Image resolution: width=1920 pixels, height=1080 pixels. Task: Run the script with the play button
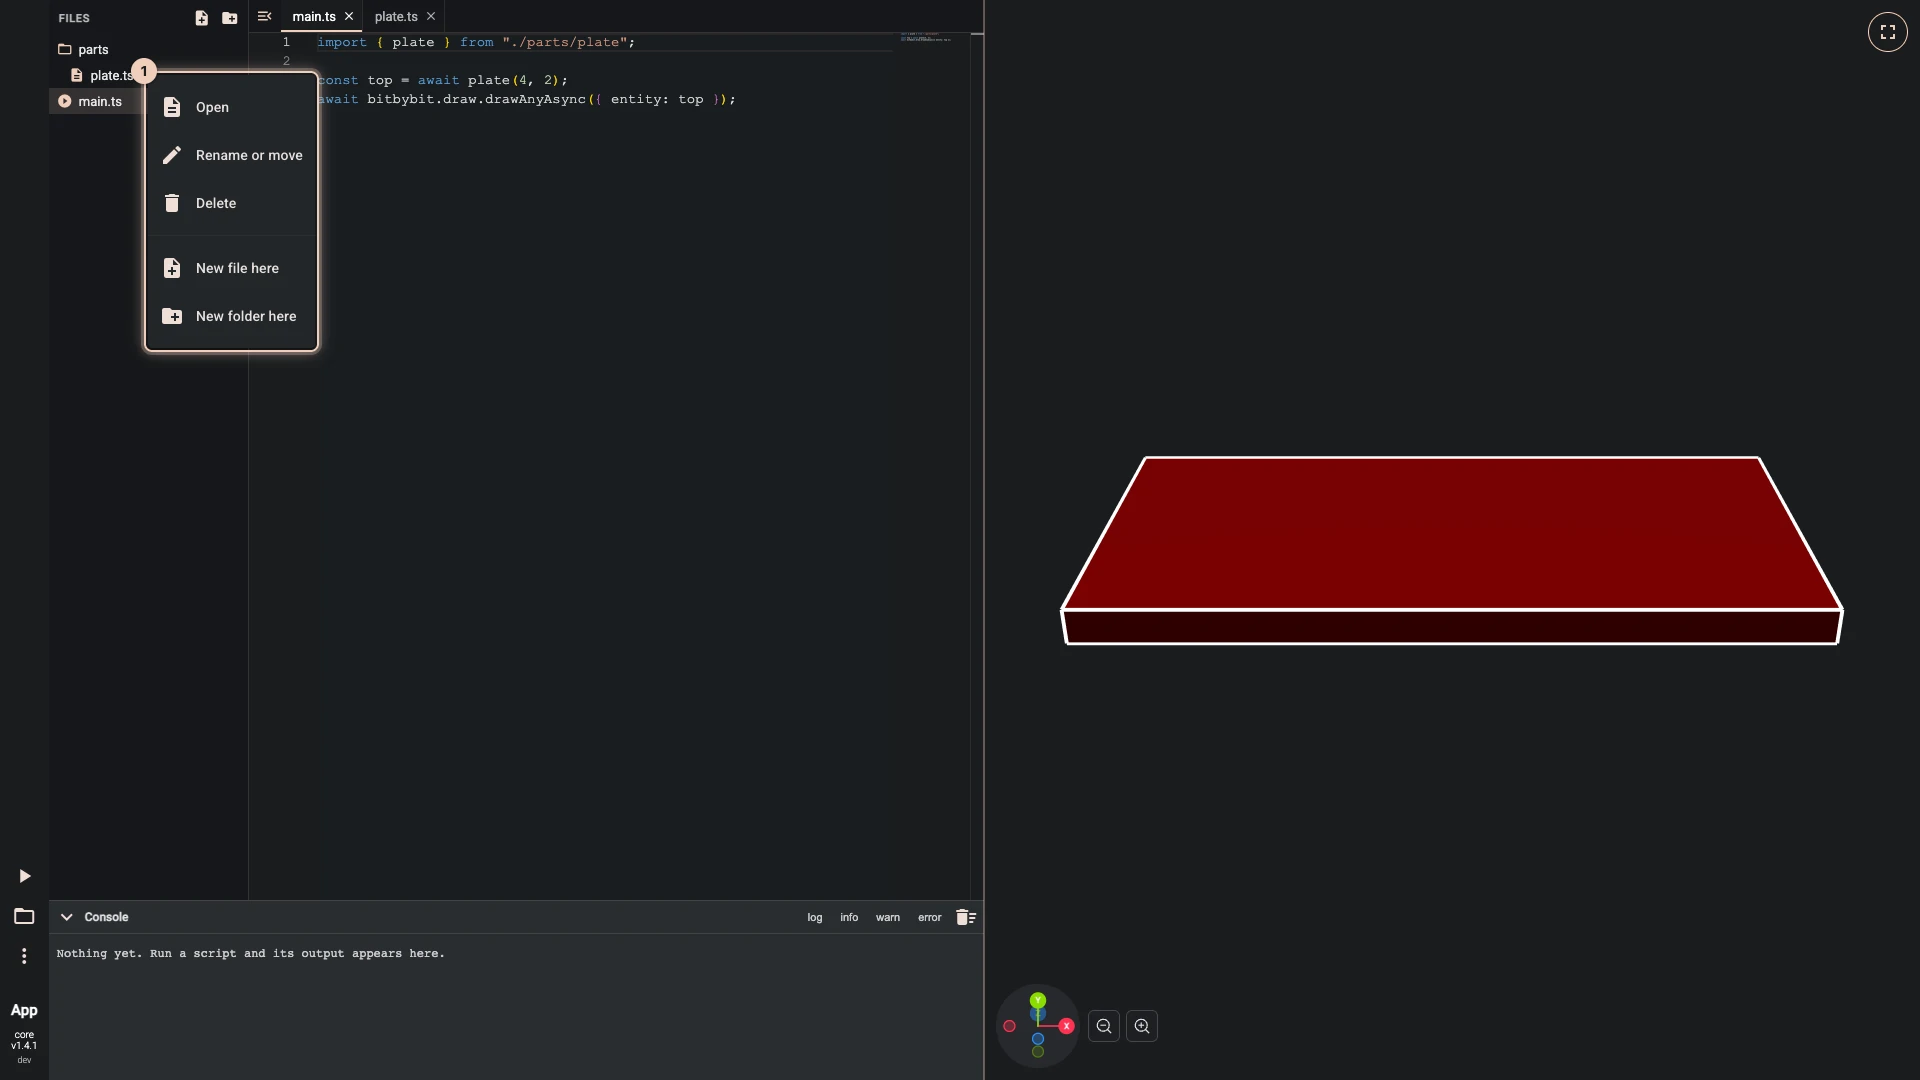(x=24, y=876)
